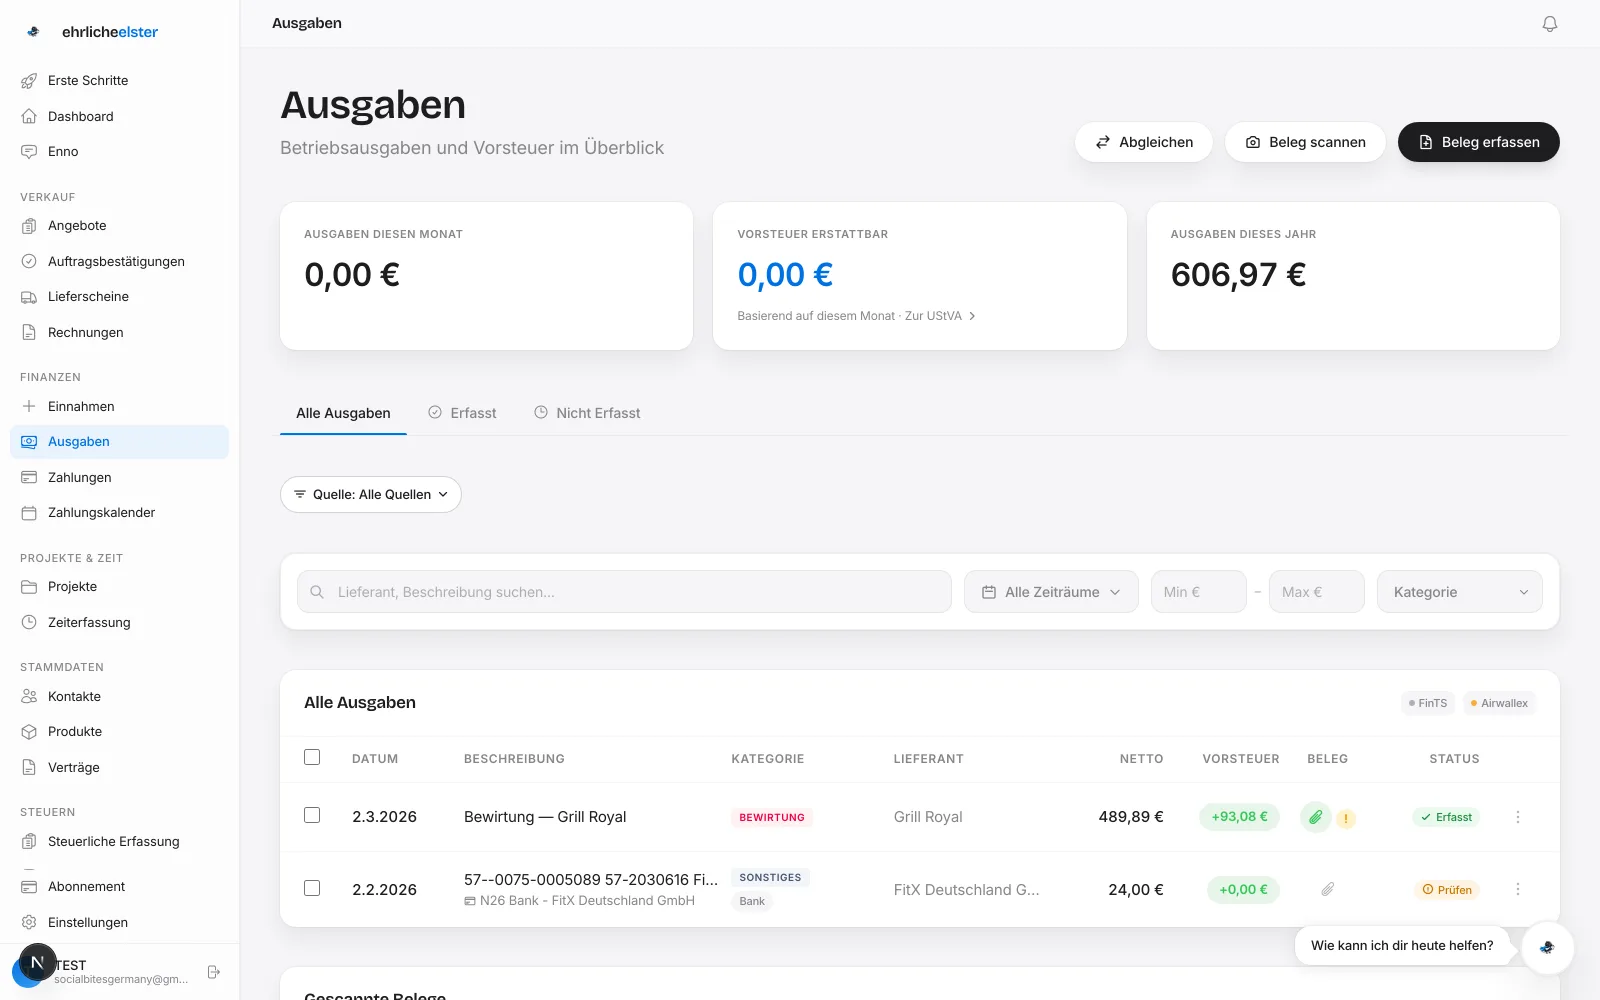Click the Steuerliche Erfassung icon
The height and width of the screenshot is (1000, 1600).
point(29,841)
